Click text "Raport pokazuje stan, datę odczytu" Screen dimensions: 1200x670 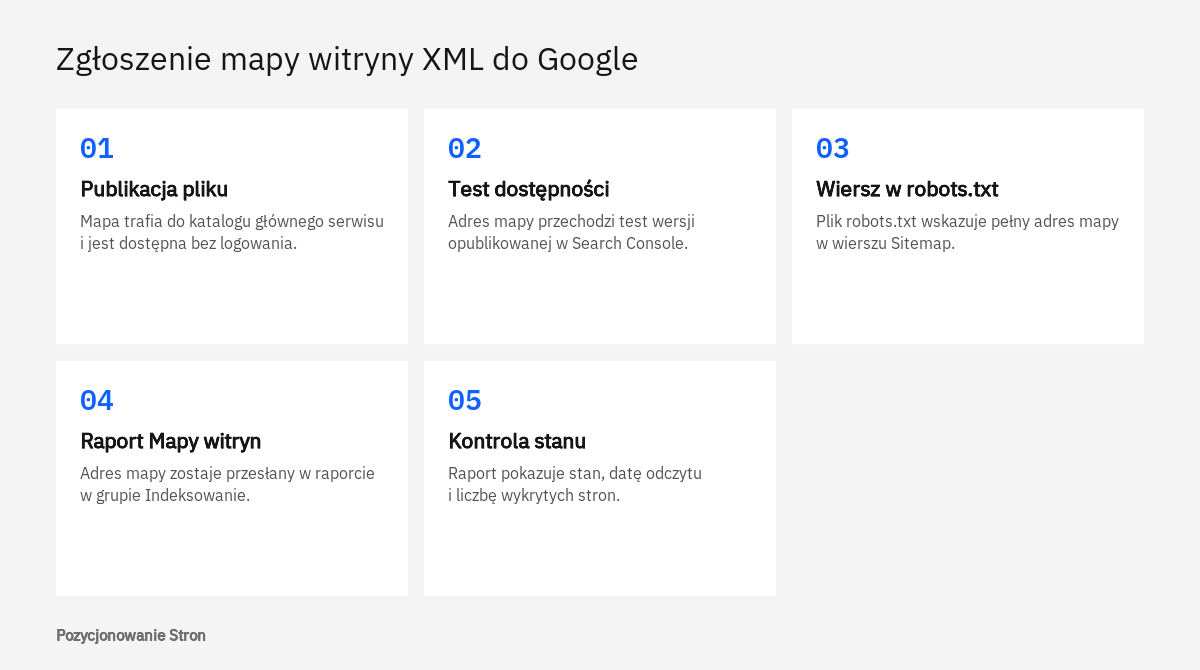tap(575, 473)
